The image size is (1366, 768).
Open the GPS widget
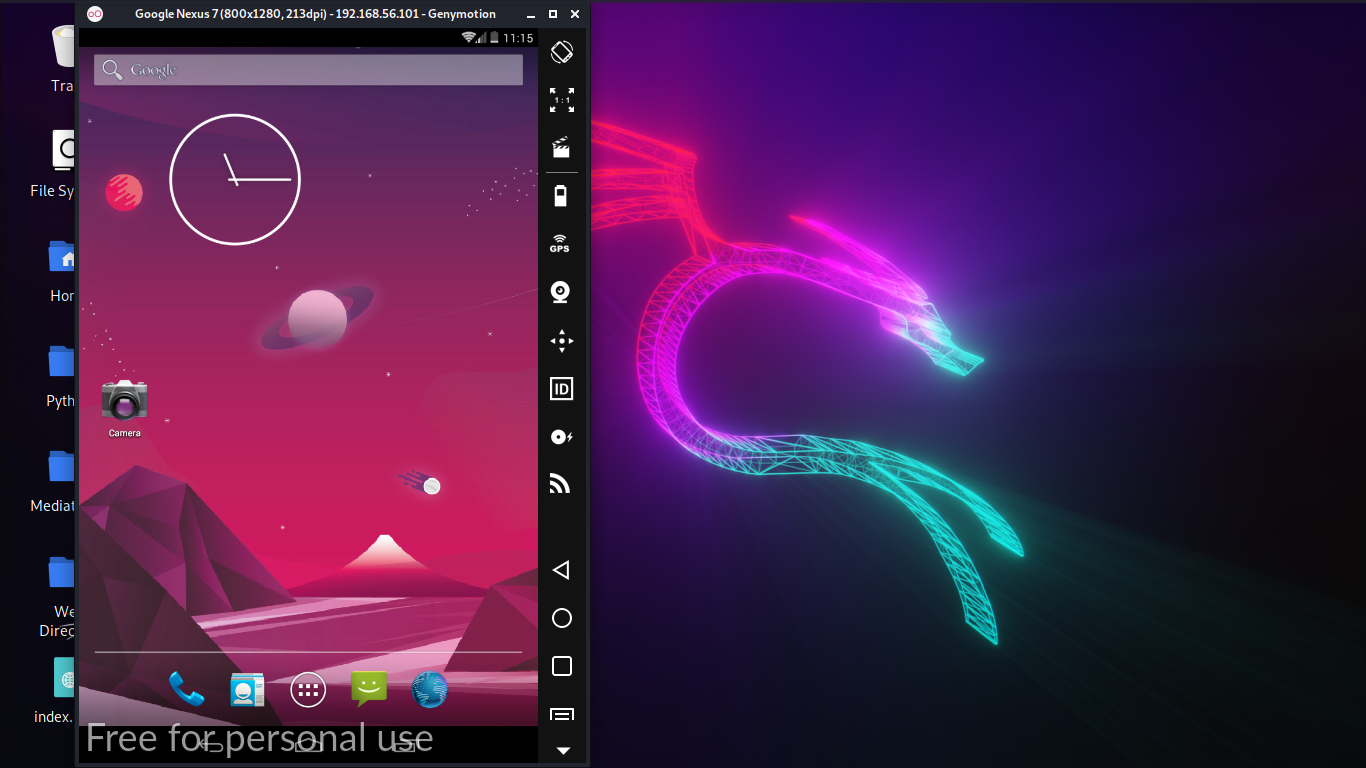560,243
